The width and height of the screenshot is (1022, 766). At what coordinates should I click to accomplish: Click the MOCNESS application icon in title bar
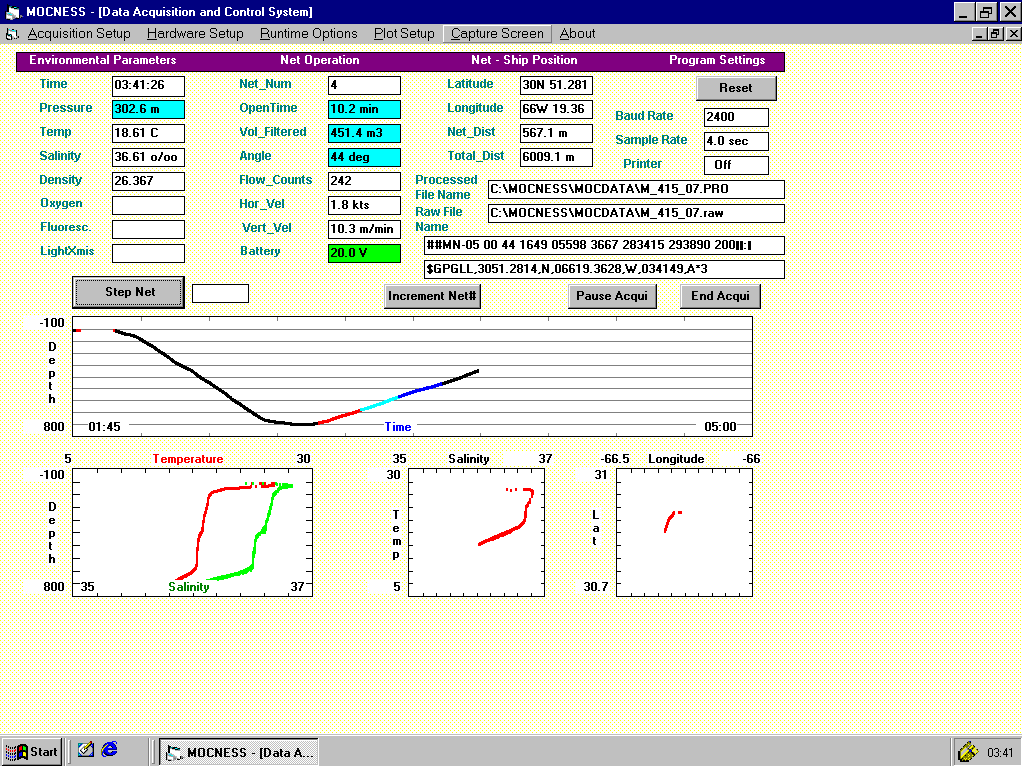(12, 12)
